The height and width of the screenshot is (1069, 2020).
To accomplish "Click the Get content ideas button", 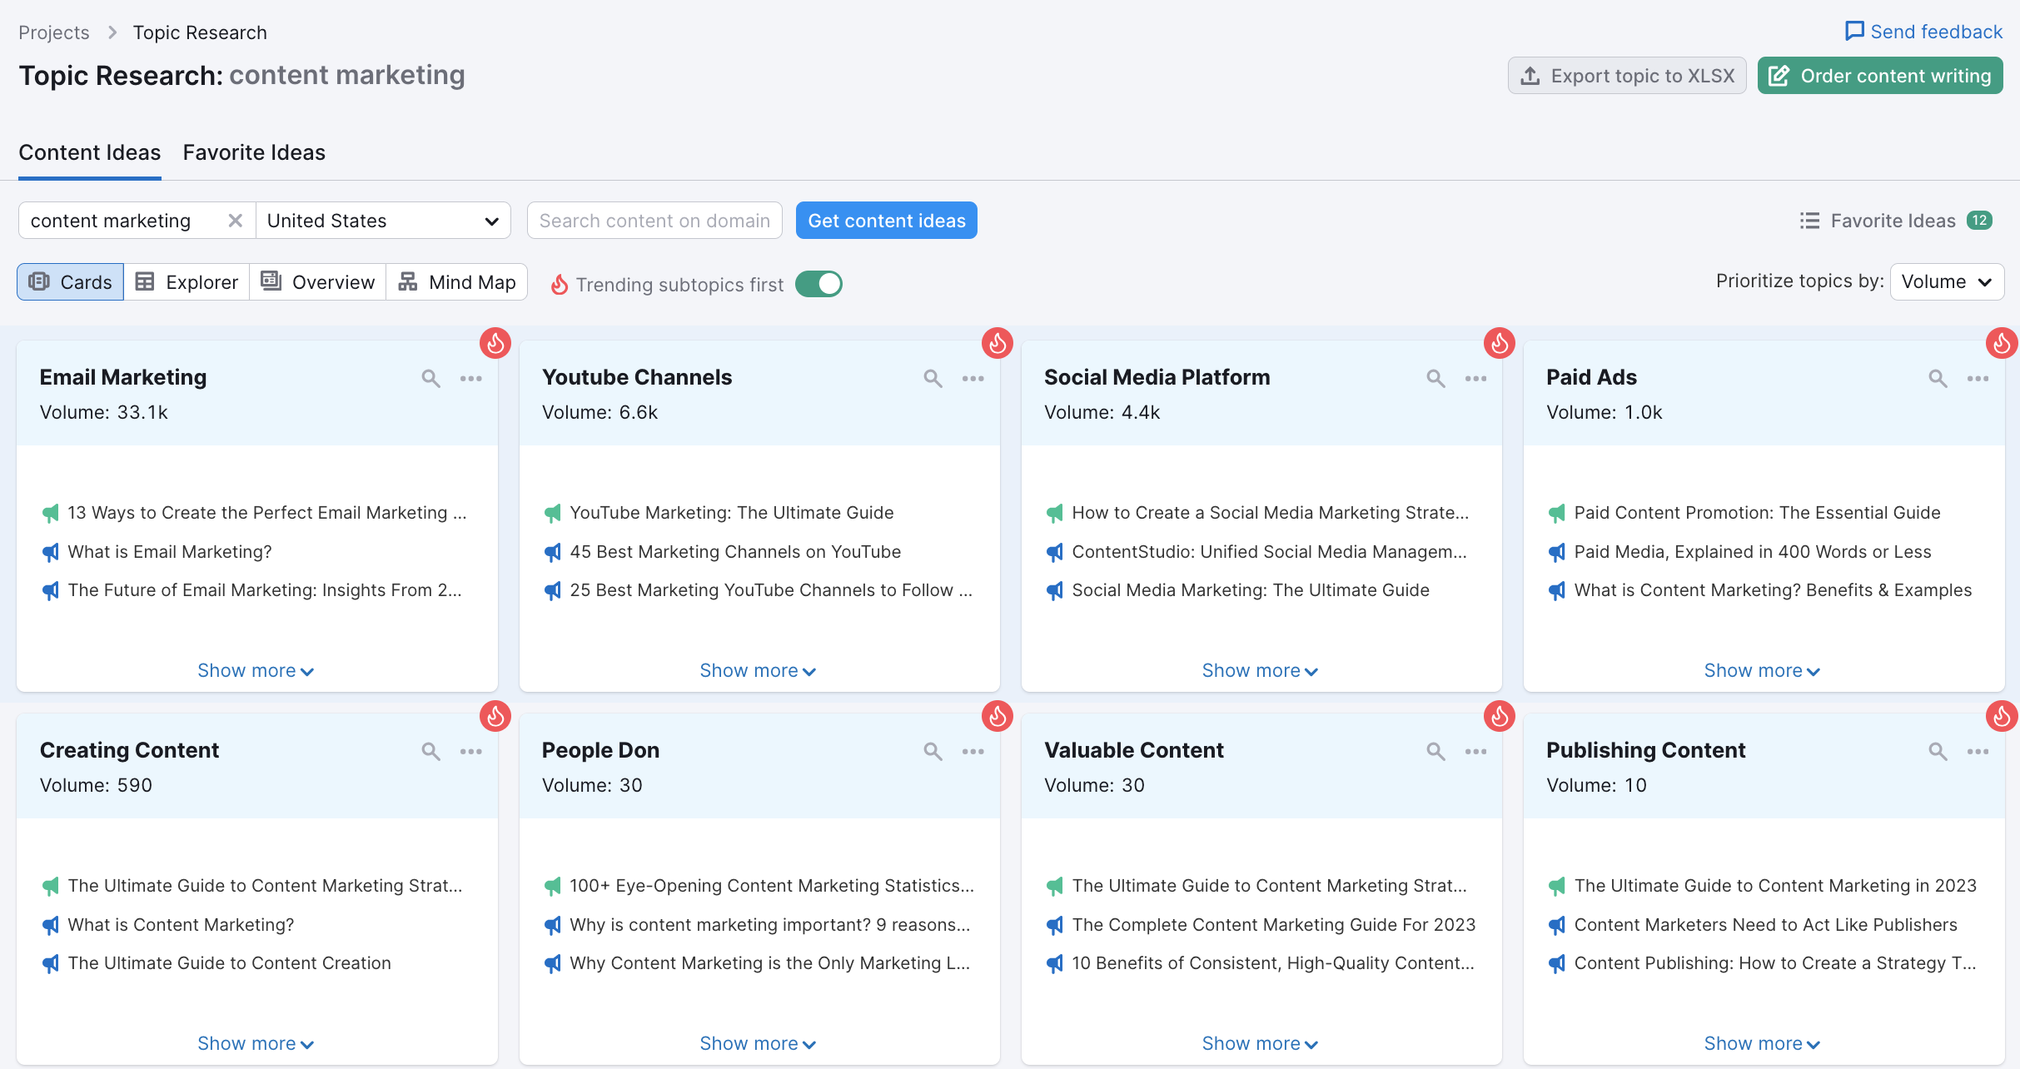I will tap(886, 220).
